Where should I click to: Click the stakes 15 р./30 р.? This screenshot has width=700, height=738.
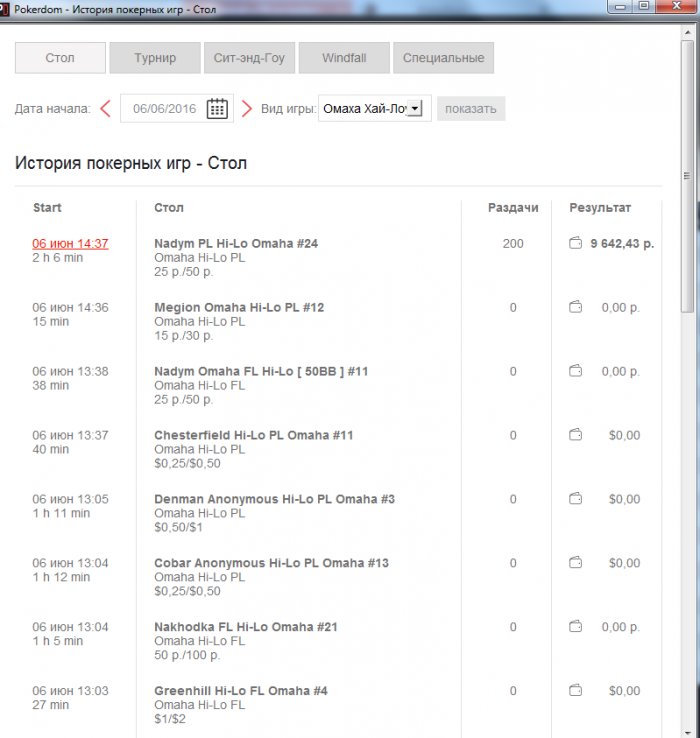click(x=184, y=336)
